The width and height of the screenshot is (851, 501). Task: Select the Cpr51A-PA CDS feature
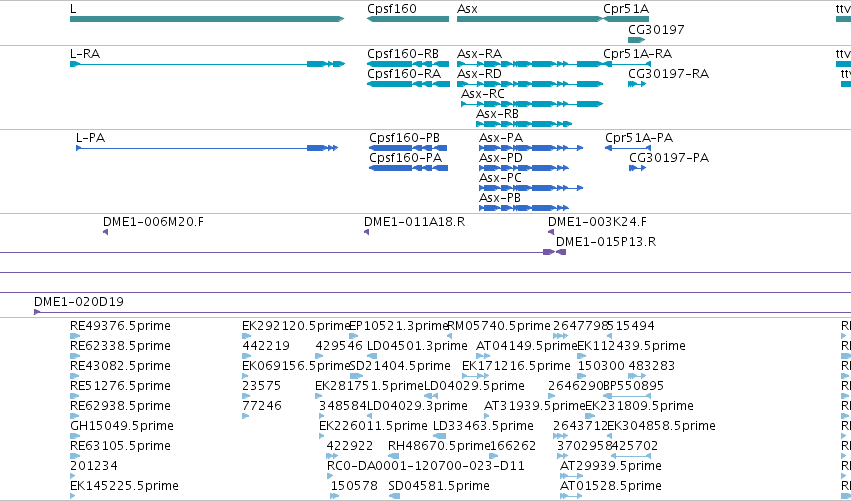coord(627,148)
